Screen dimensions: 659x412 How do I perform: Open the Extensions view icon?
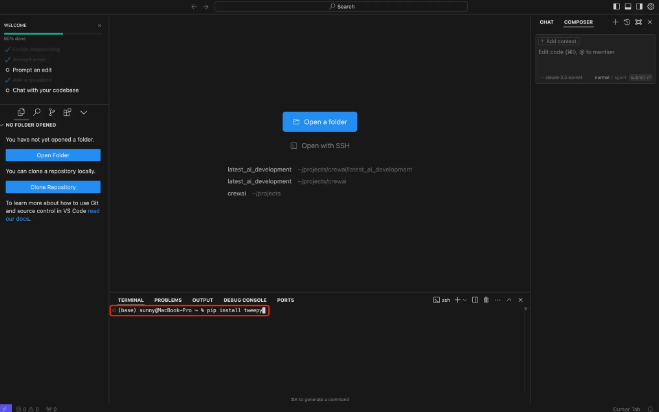pyautogui.click(x=67, y=113)
